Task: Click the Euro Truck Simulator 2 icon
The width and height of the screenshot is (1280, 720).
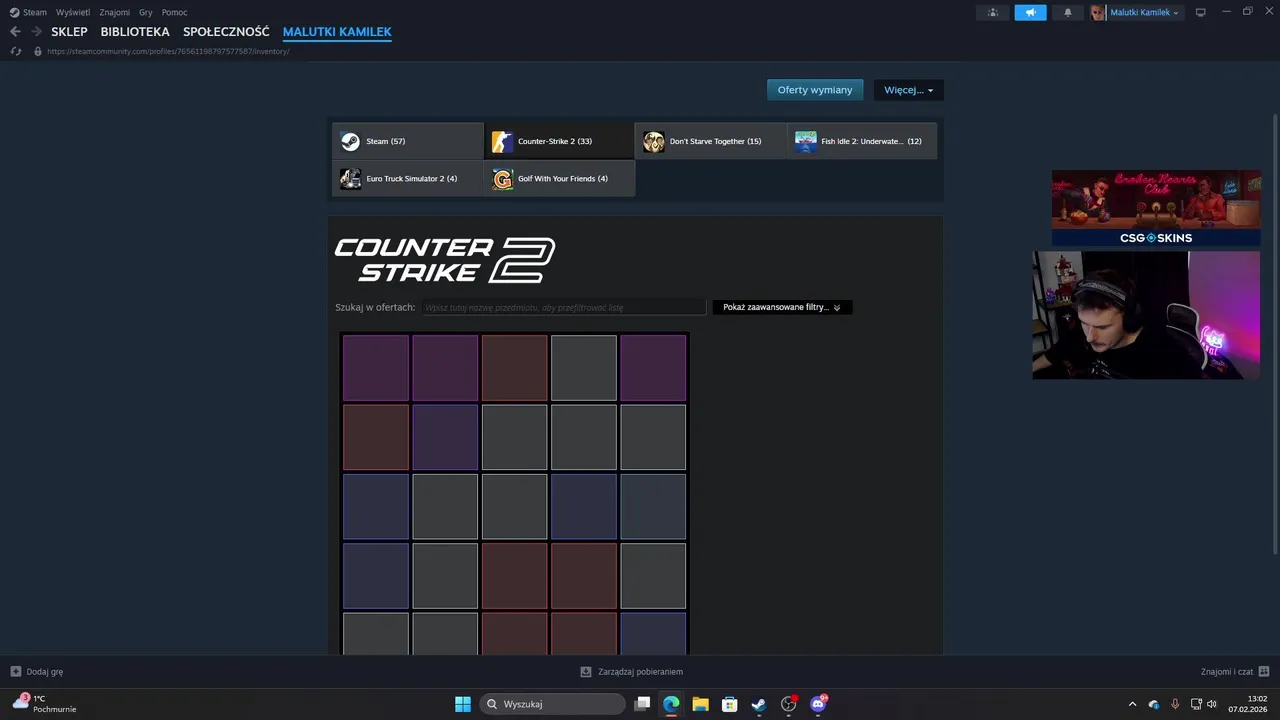Action: pyautogui.click(x=350, y=178)
